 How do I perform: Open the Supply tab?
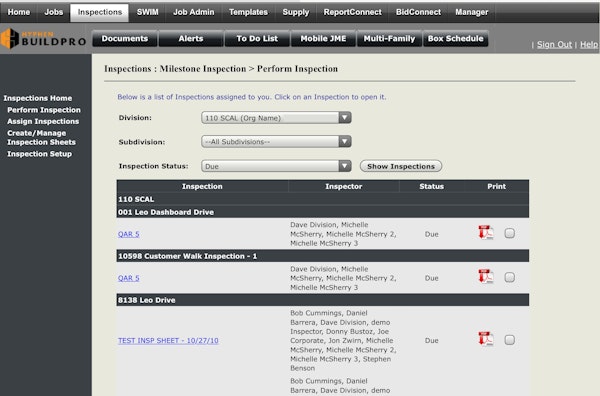tap(295, 12)
